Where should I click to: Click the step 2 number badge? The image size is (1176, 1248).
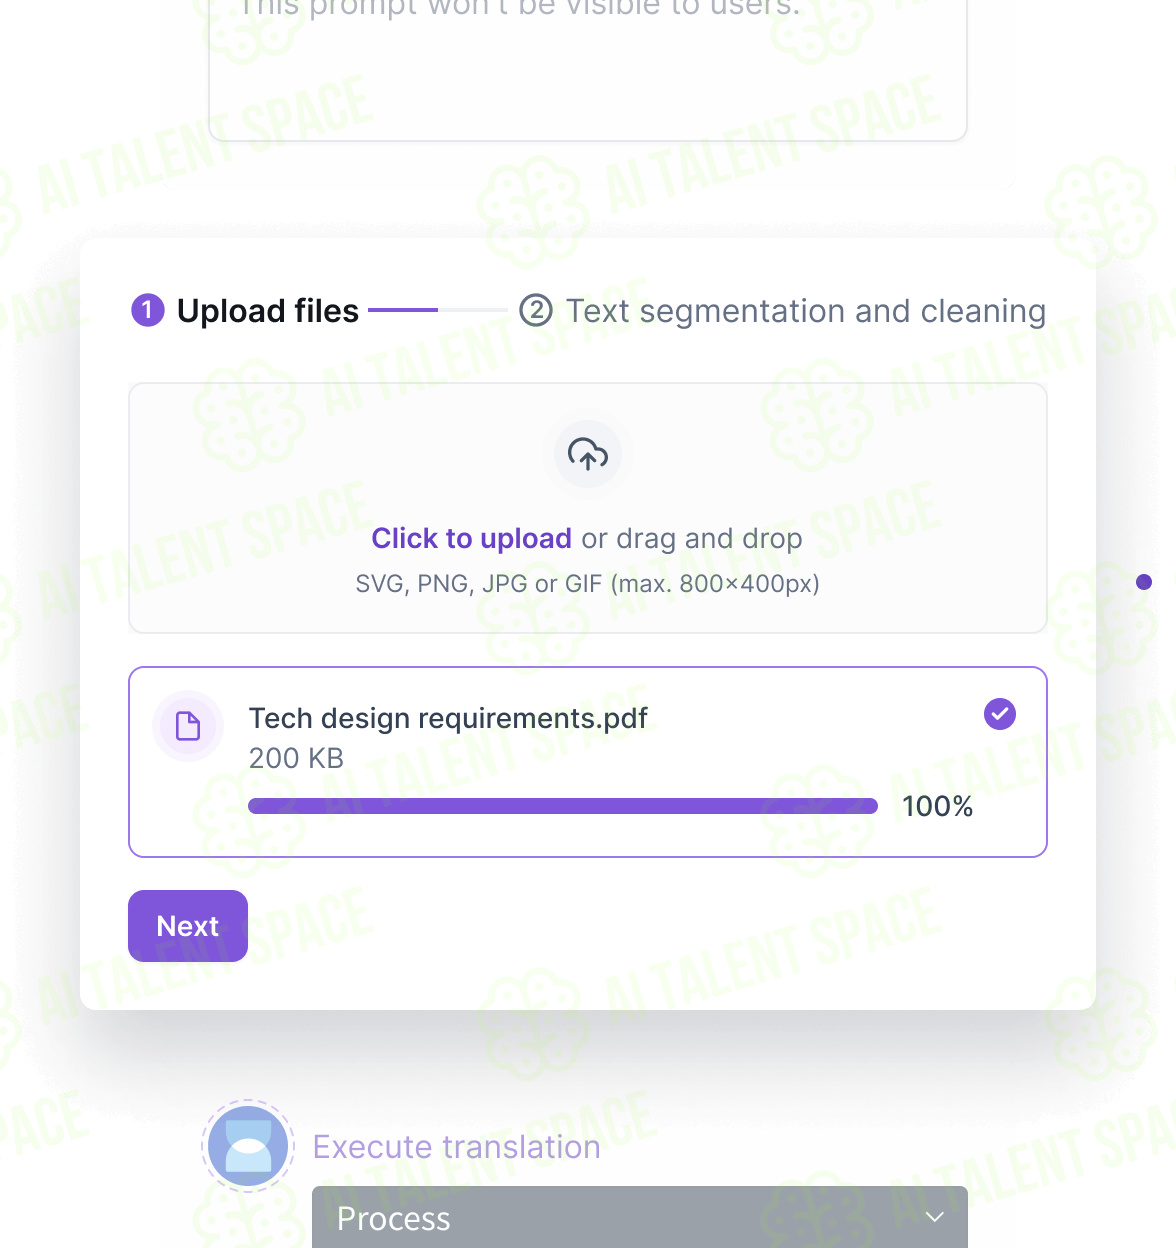point(537,310)
